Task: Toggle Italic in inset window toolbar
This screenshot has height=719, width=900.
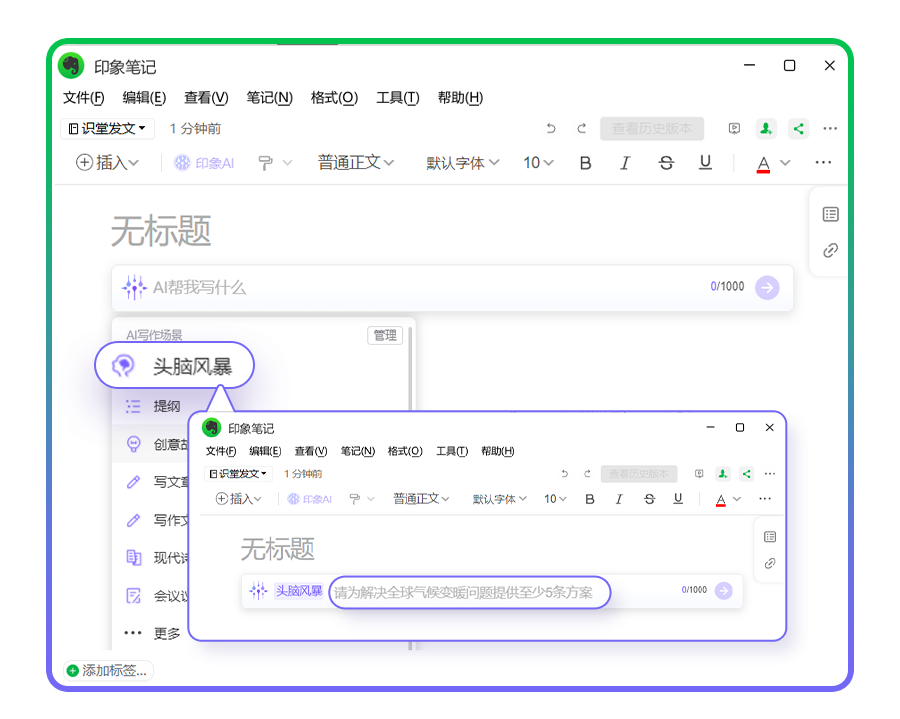Action: (x=619, y=499)
